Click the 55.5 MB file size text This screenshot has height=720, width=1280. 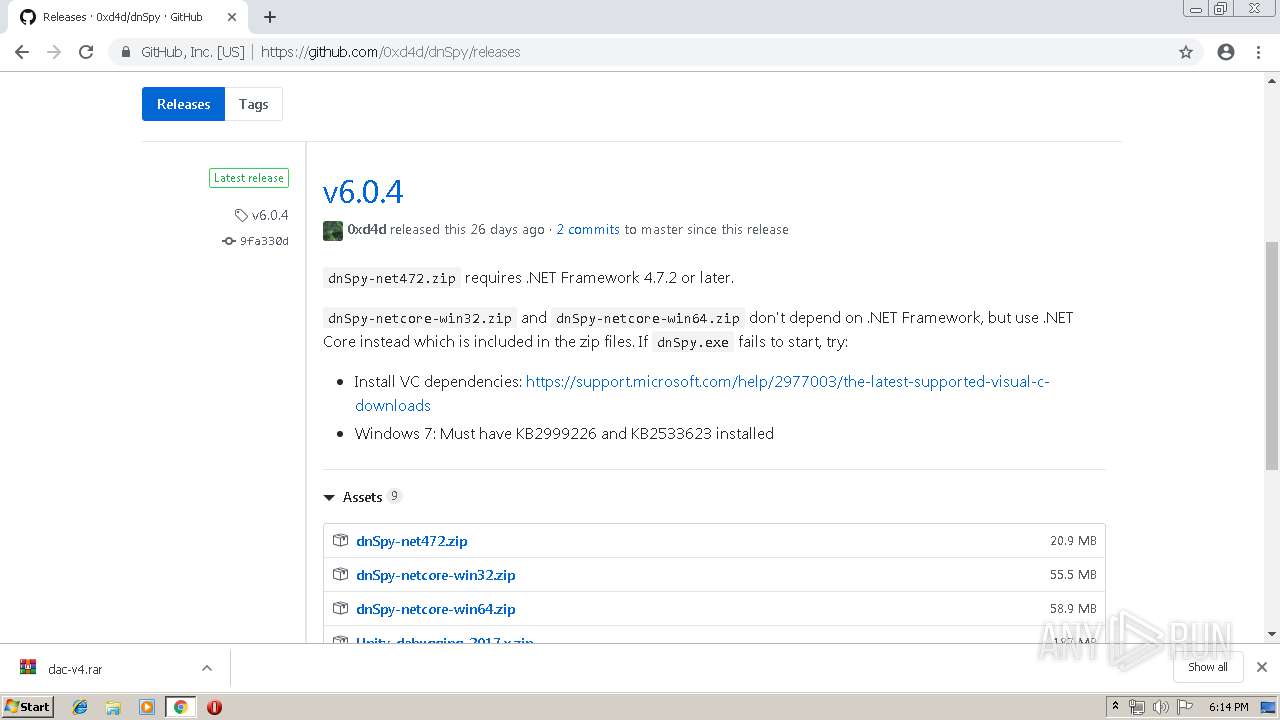click(x=1073, y=575)
